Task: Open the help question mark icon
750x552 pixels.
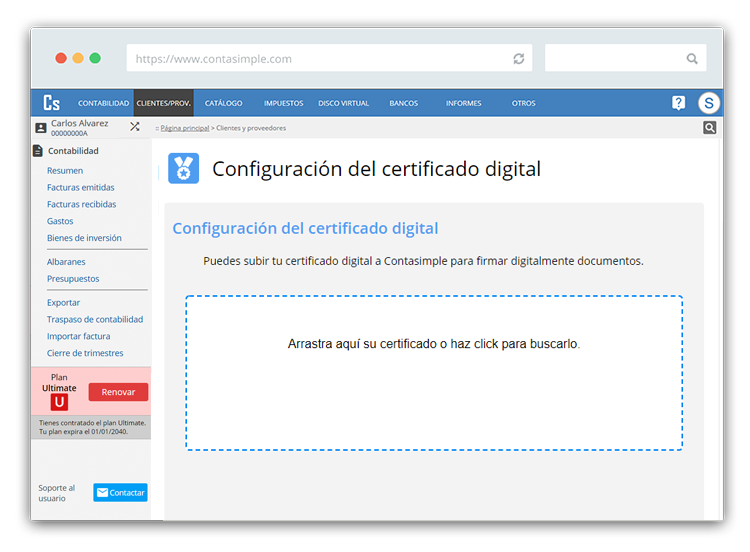Action: tap(678, 103)
